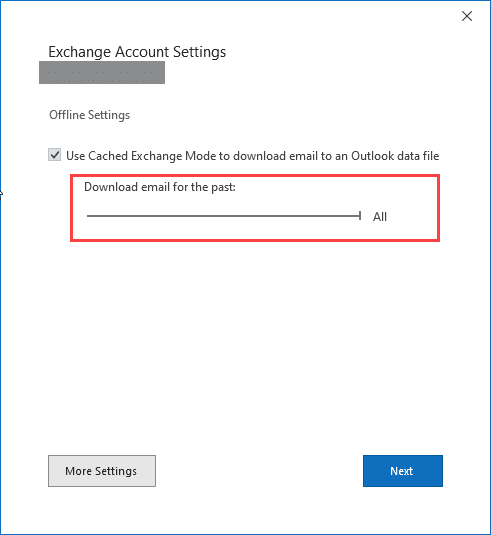
Task: Close the Exchange Account Settings dialog
Action: coord(466,16)
